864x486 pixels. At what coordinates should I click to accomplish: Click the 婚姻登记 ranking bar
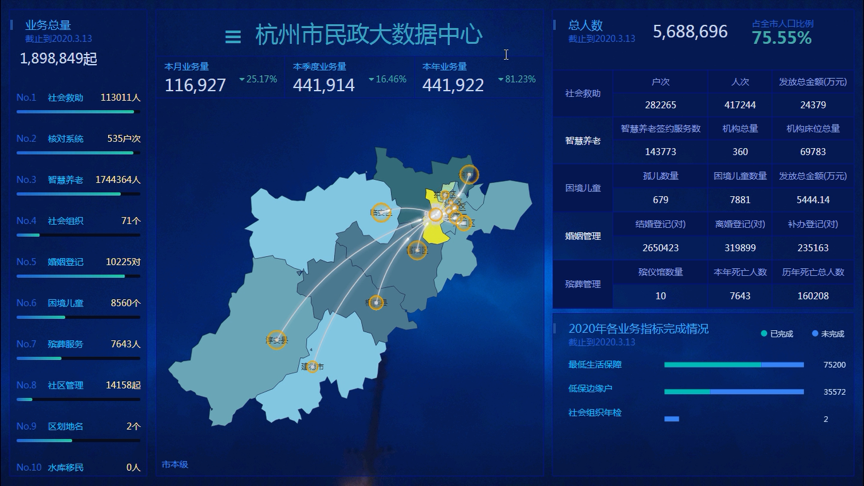coord(78,276)
